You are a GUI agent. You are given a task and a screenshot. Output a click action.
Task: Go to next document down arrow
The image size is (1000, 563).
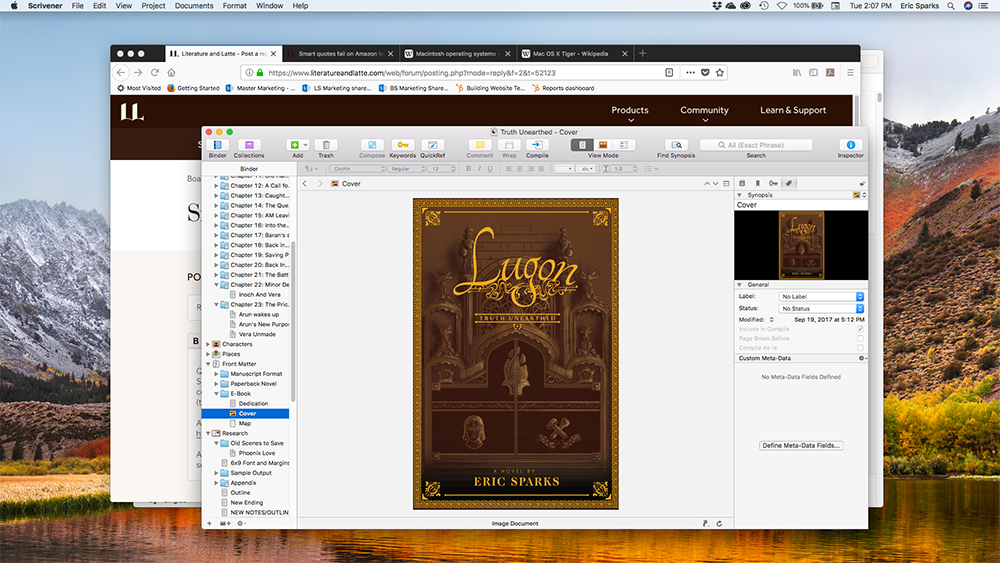(x=716, y=184)
